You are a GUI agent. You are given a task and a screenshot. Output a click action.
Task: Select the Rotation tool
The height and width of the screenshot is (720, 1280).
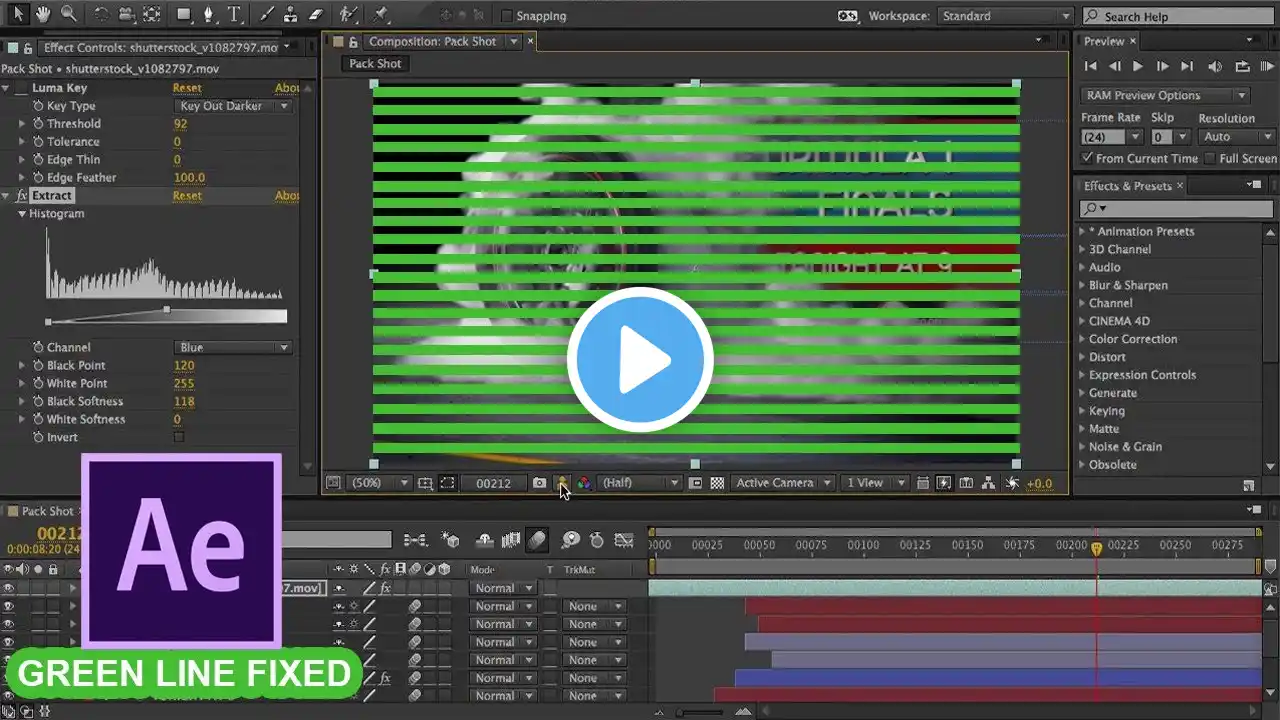pos(101,14)
